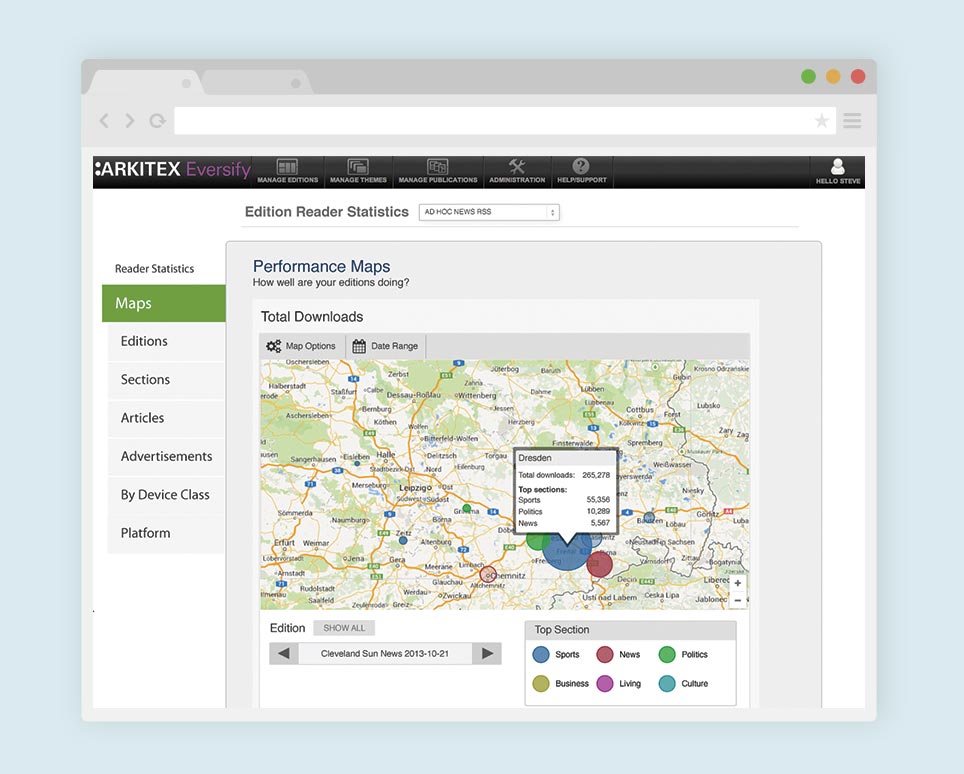This screenshot has height=774, width=964.
Task: Click the Dresden tooltip title
Action: 535,458
